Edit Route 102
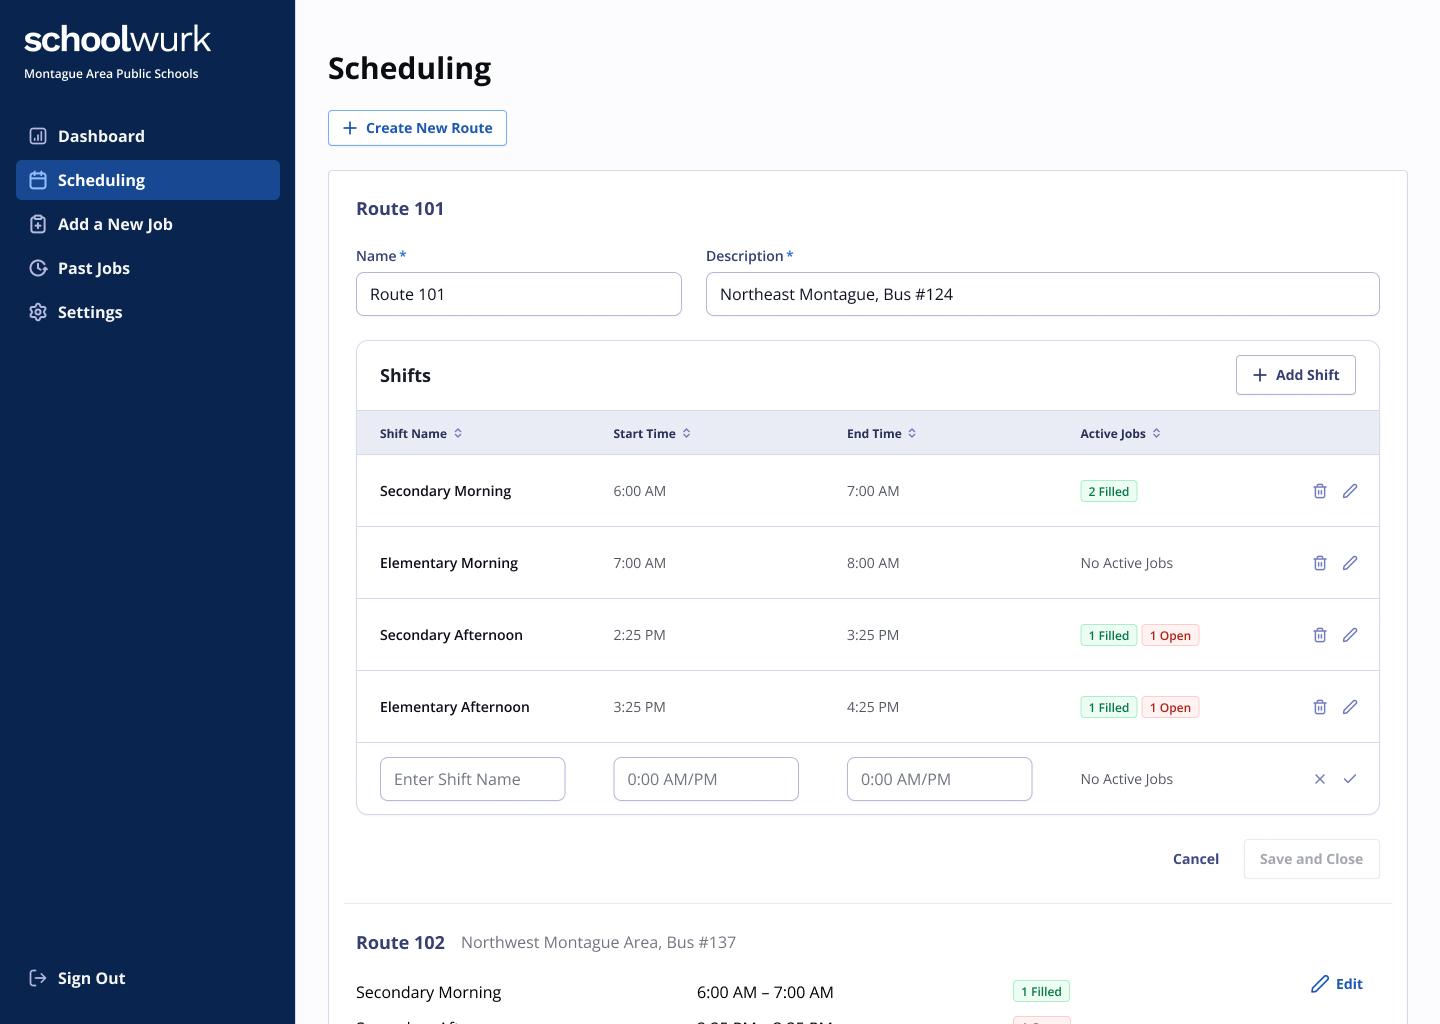 click(1337, 984)
